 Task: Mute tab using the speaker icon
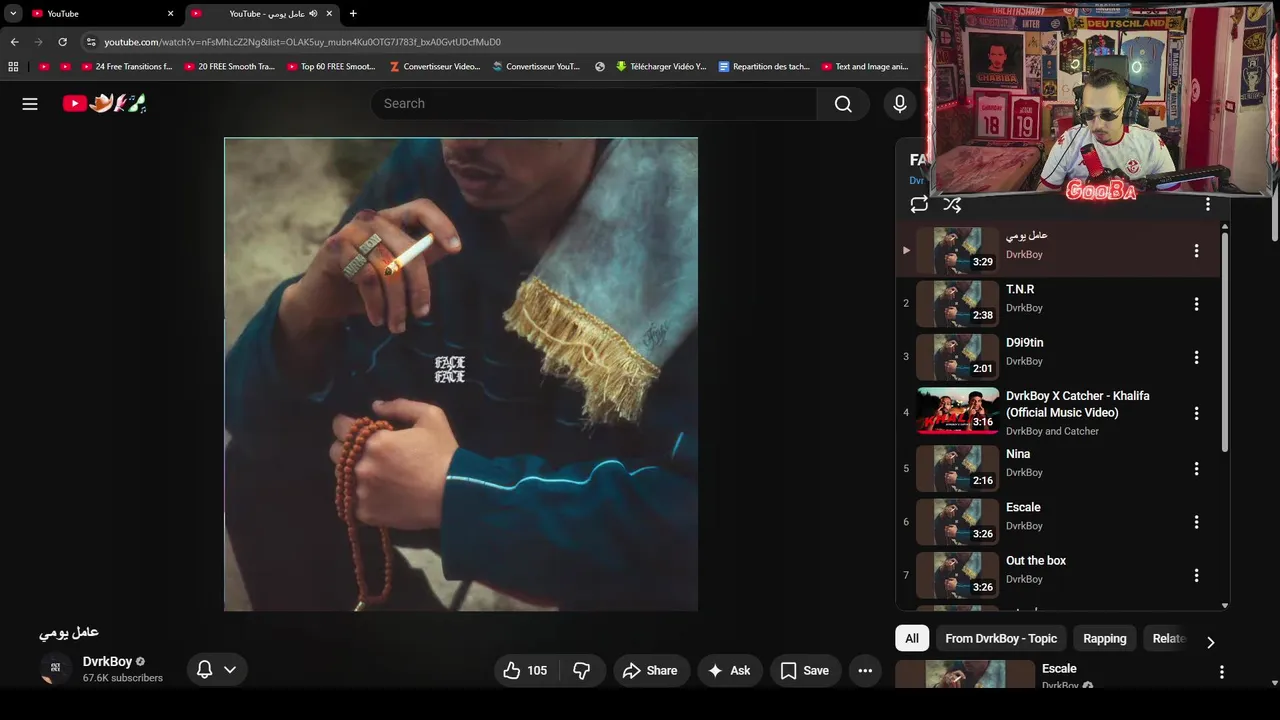pos(313,14)
